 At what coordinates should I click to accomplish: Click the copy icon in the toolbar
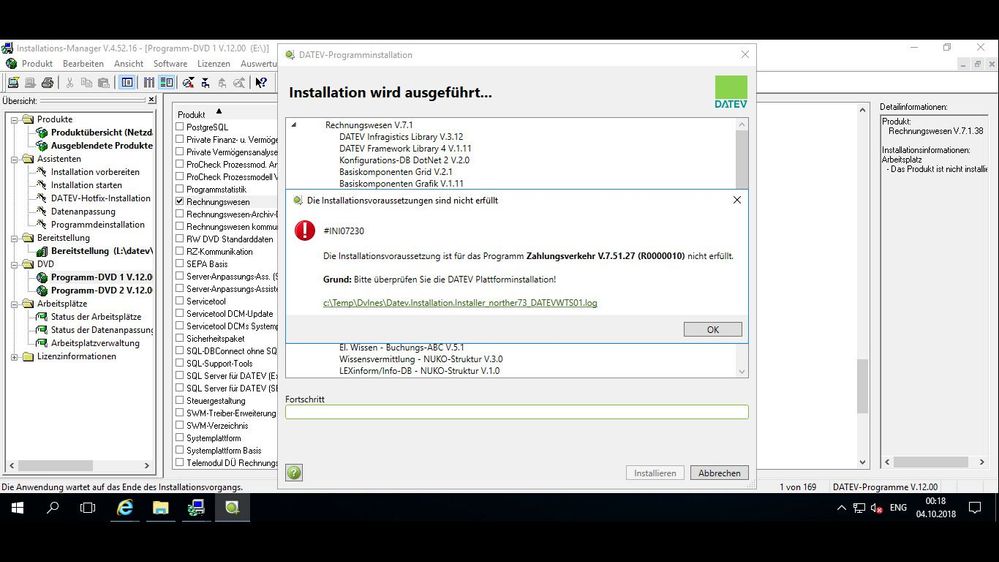point(86,83)
